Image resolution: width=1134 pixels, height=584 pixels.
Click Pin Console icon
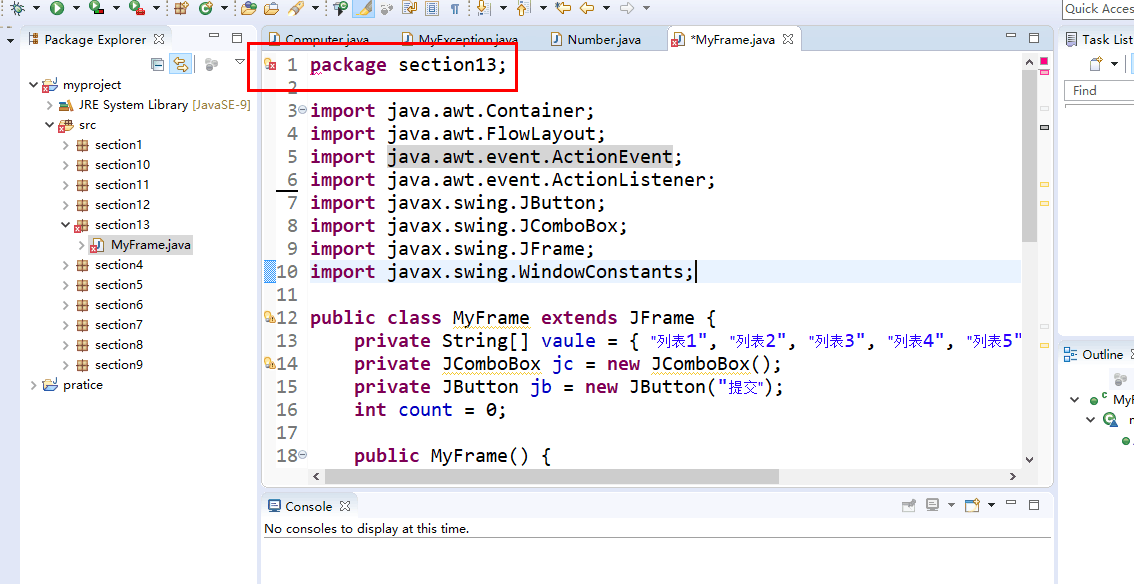tap(909, 505)
